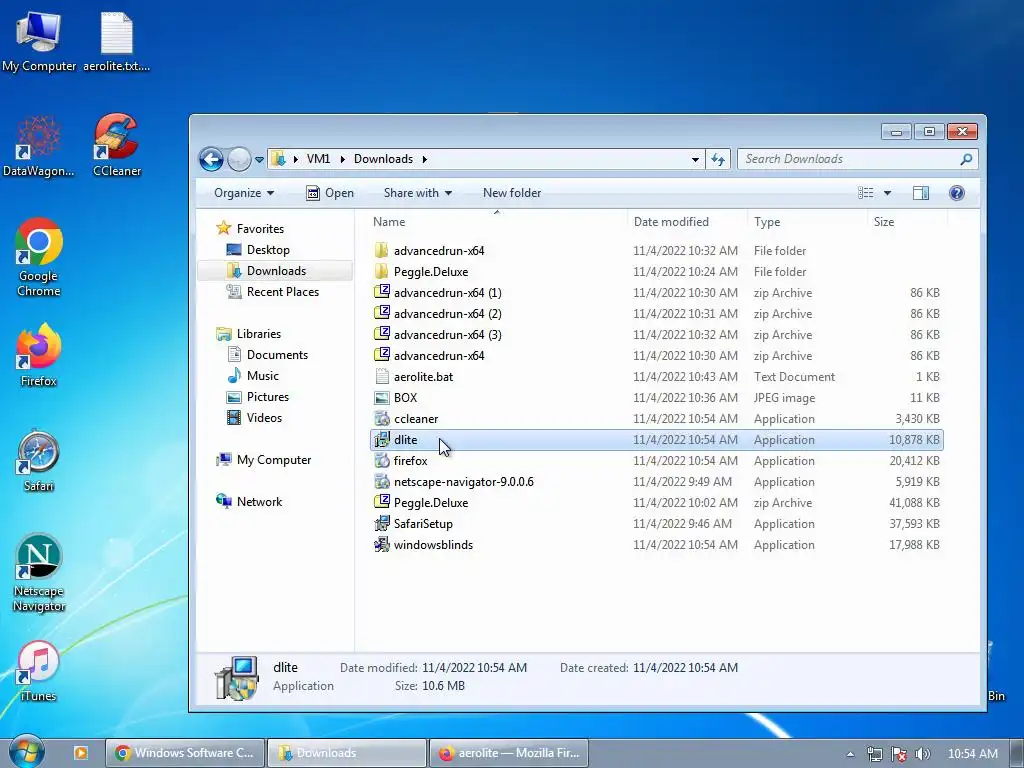Select the advancedrun-x64 folder icon
Image resolution: width=1024 pixels, height=768 pixels.
pyautogui.click(x=381, y=251)
